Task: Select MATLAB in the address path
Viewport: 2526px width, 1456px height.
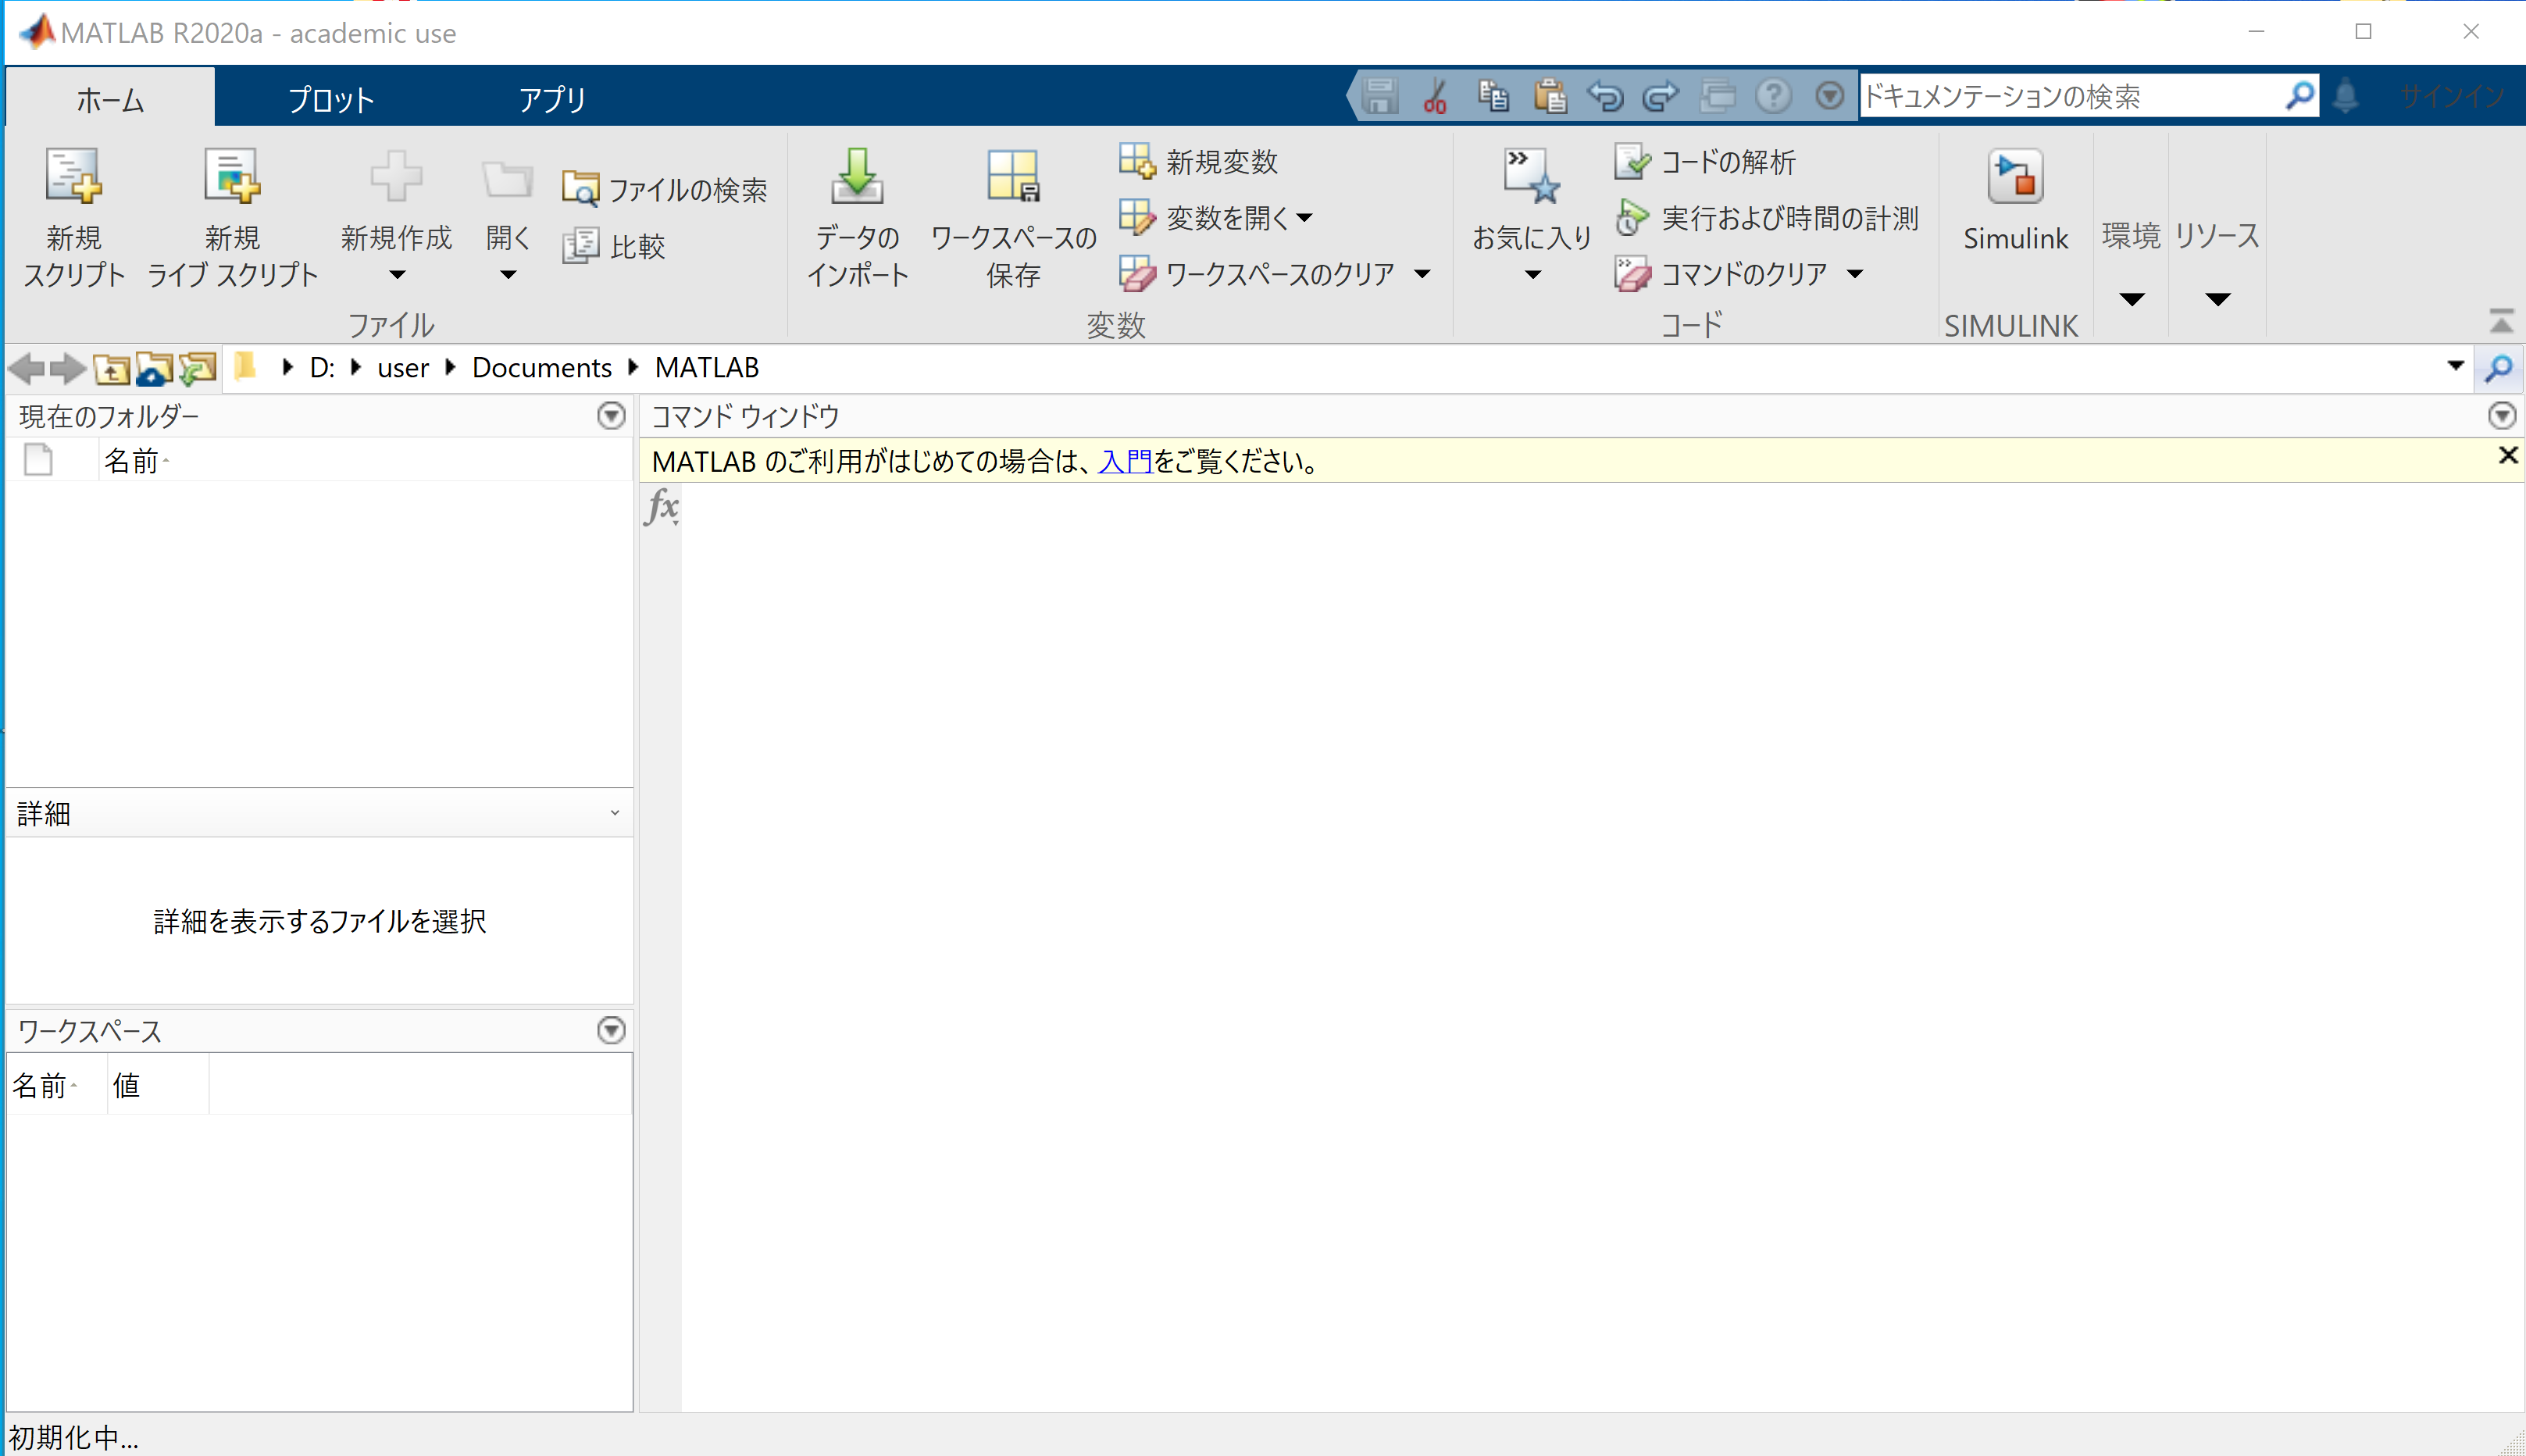Action: point(707,368)
